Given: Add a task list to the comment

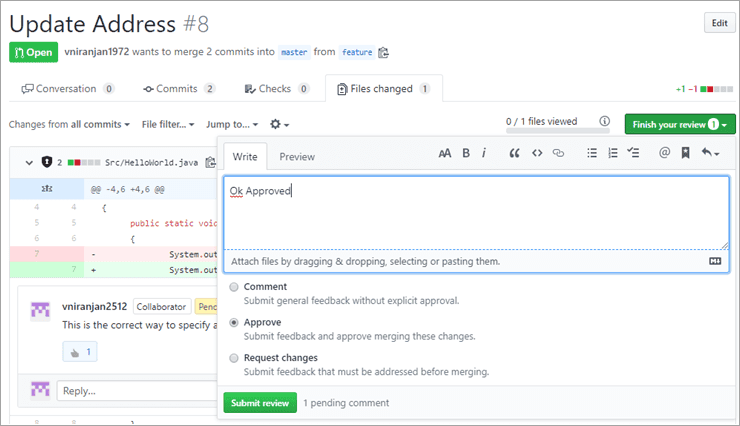Looking at the screenshot, I should click(633, 153).
